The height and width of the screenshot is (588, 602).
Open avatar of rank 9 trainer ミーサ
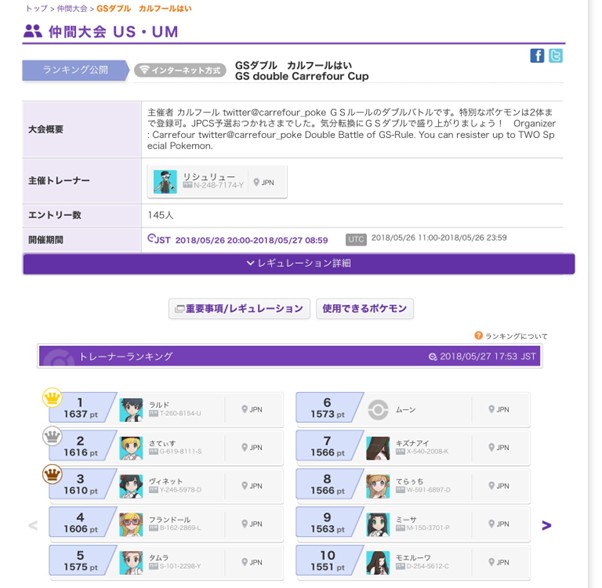coord(378,524)
